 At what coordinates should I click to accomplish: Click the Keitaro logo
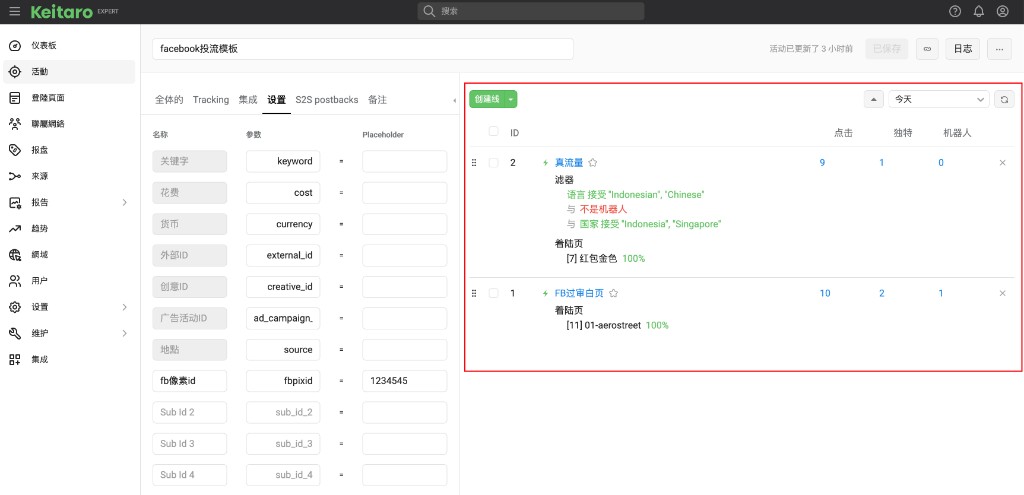click(61, 12)
